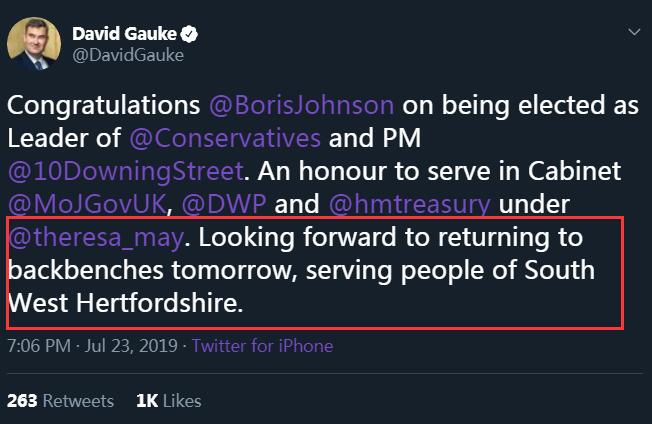Open the tweet options chevron
Image resolution: width=652 pixels, height=424 pixels.
coord(632,33)
